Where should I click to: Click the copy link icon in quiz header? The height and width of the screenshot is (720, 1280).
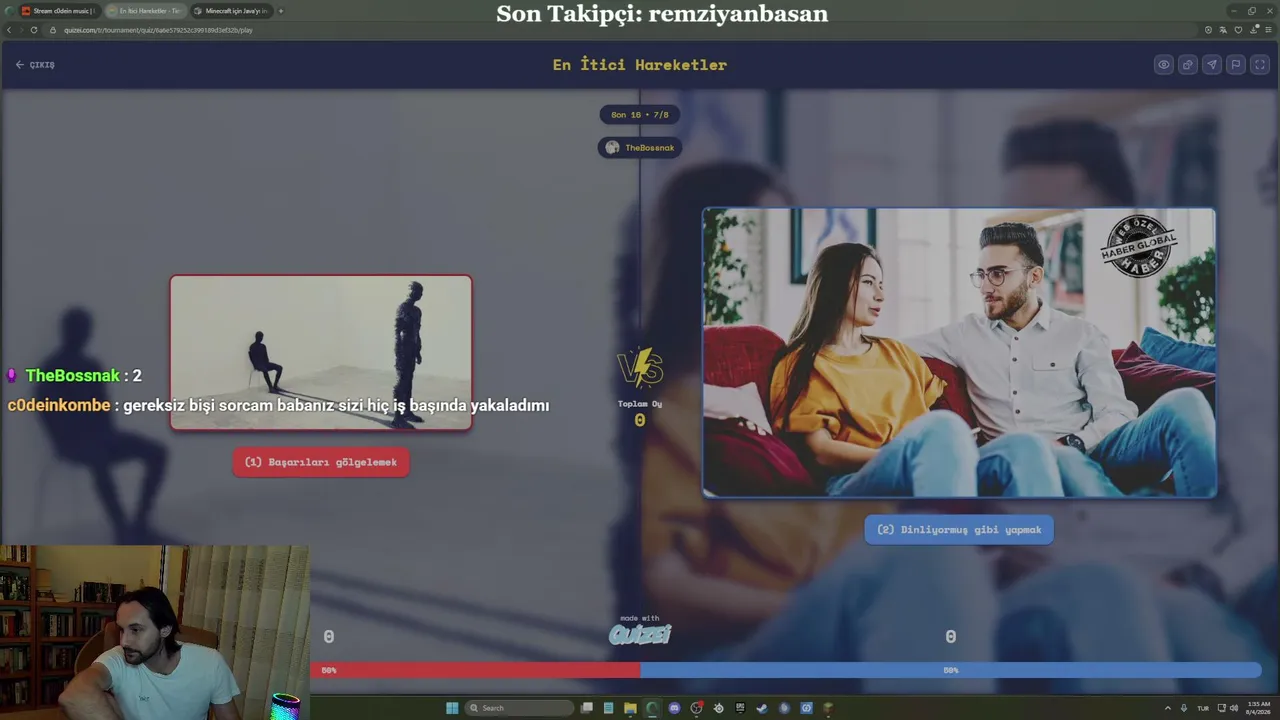(1188, 65)
